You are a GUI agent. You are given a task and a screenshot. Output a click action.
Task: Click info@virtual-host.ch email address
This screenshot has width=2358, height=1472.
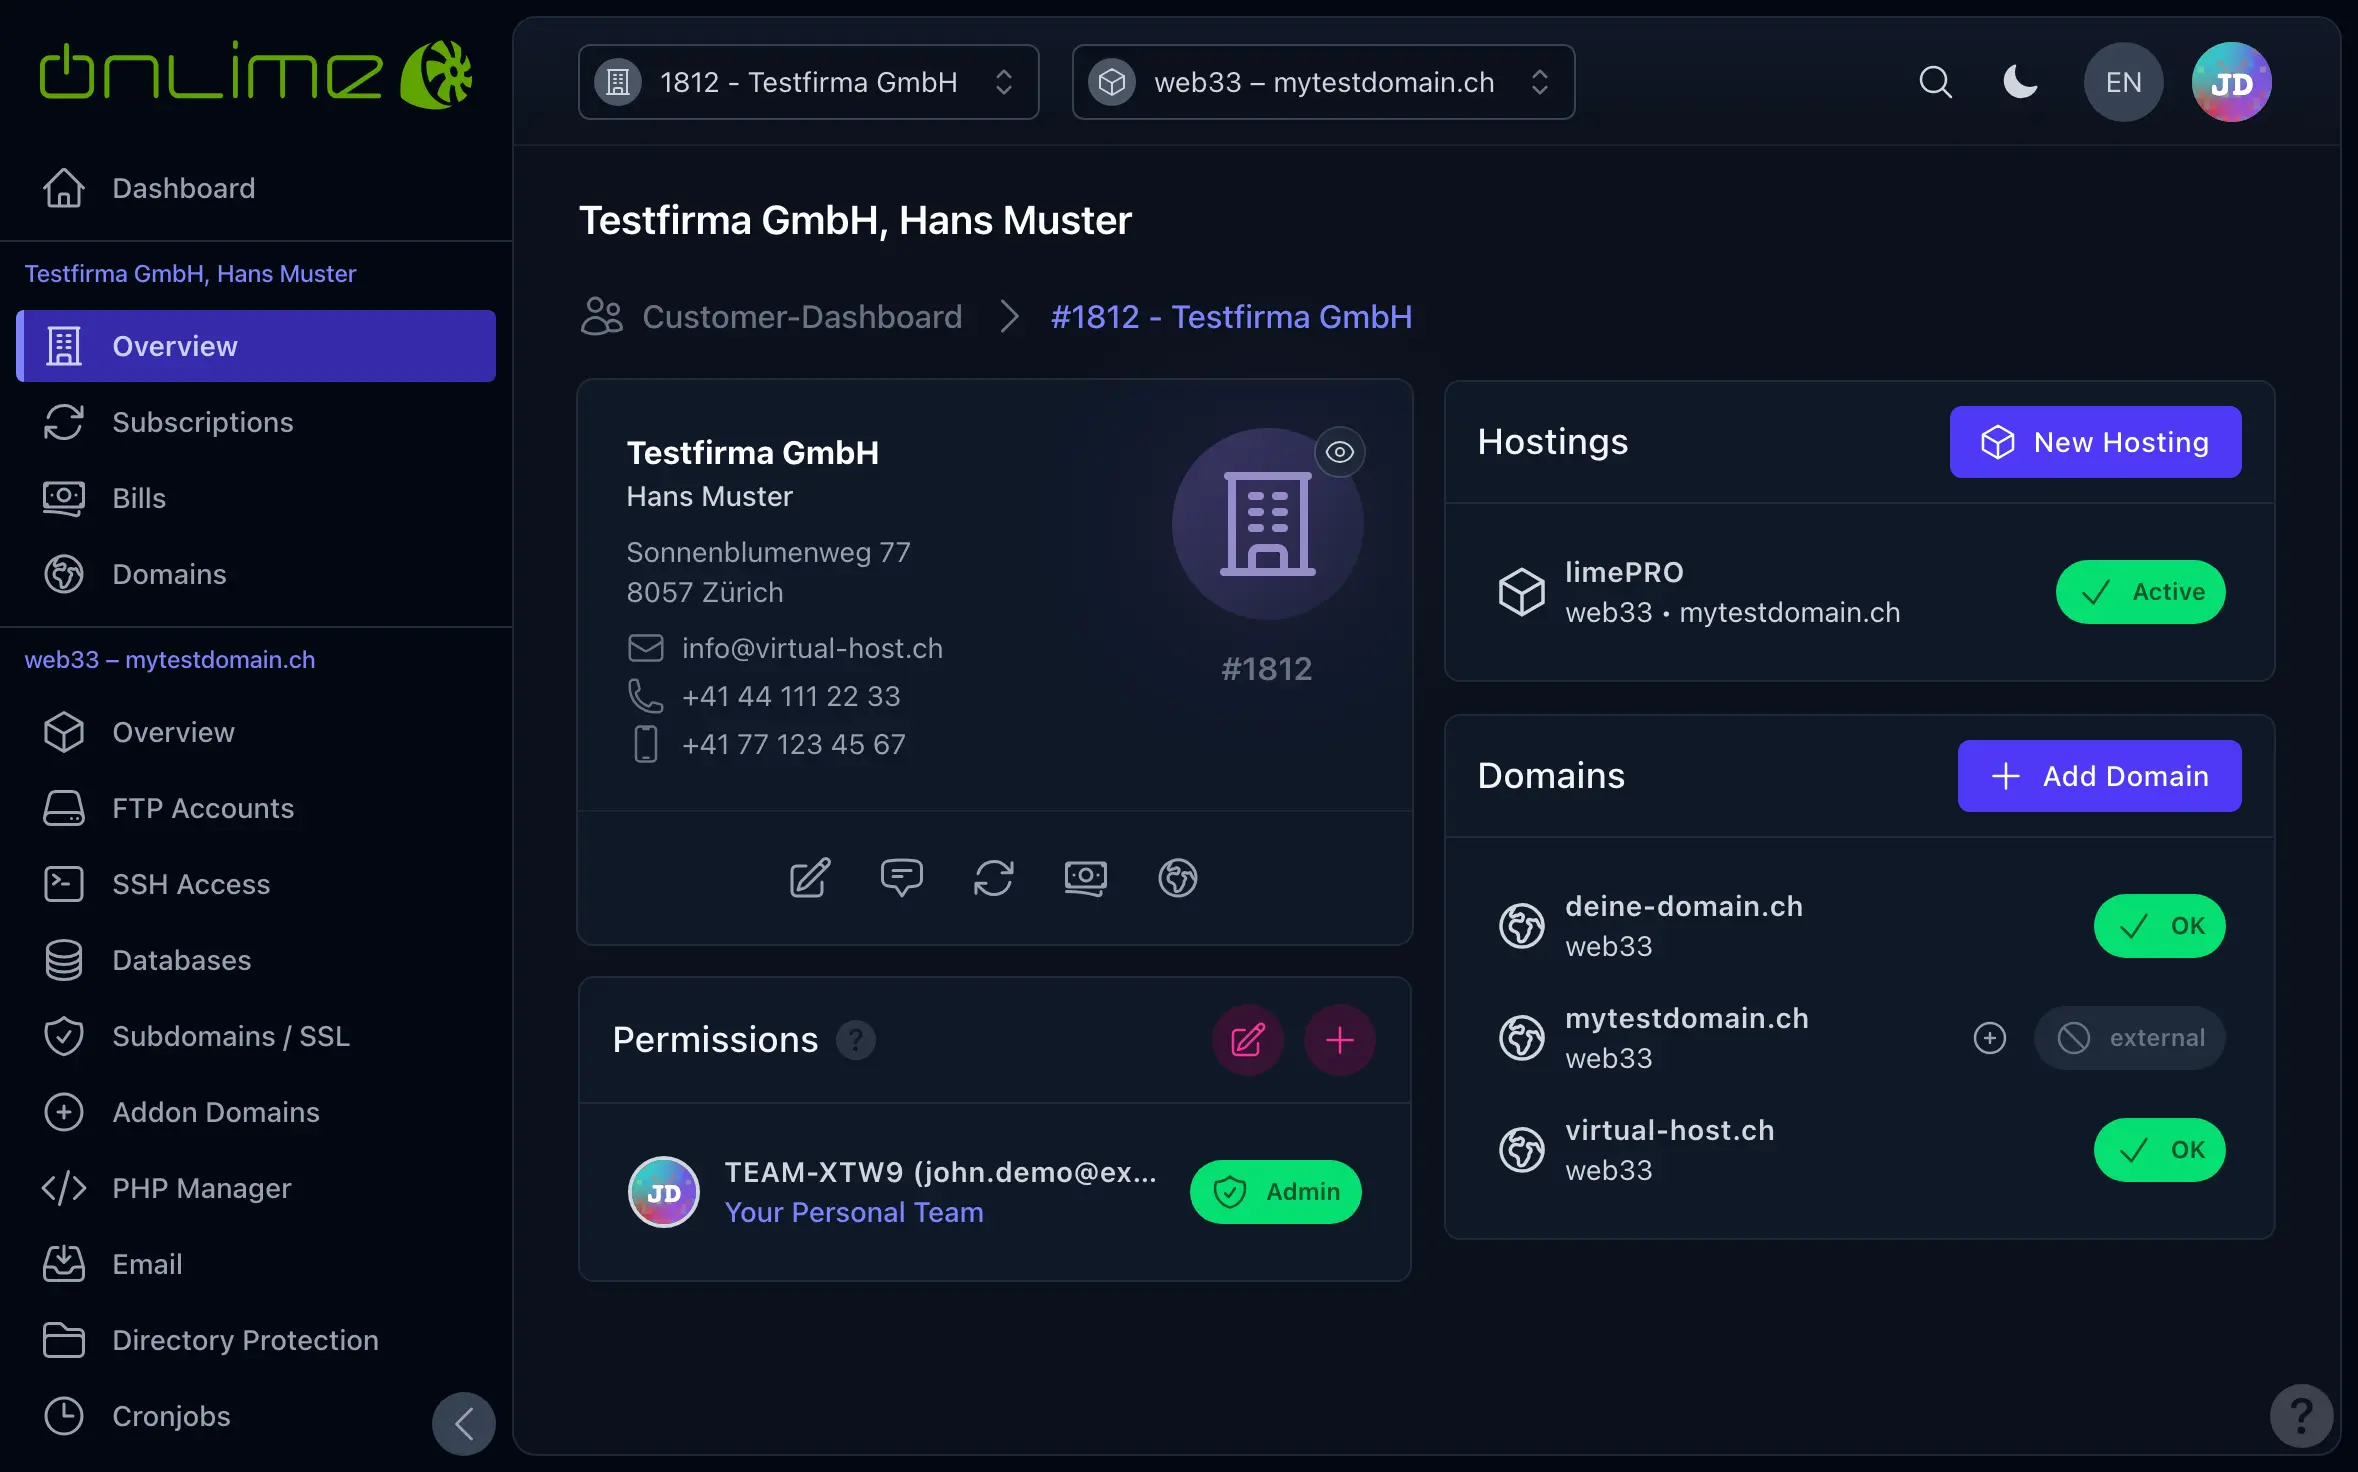point(812,648)
